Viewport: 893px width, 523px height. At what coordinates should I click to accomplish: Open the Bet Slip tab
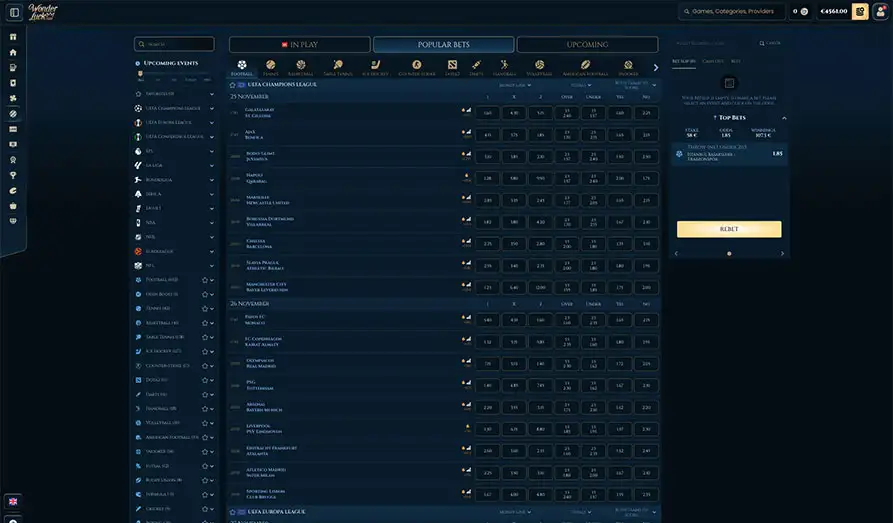(x=683, y=61)
